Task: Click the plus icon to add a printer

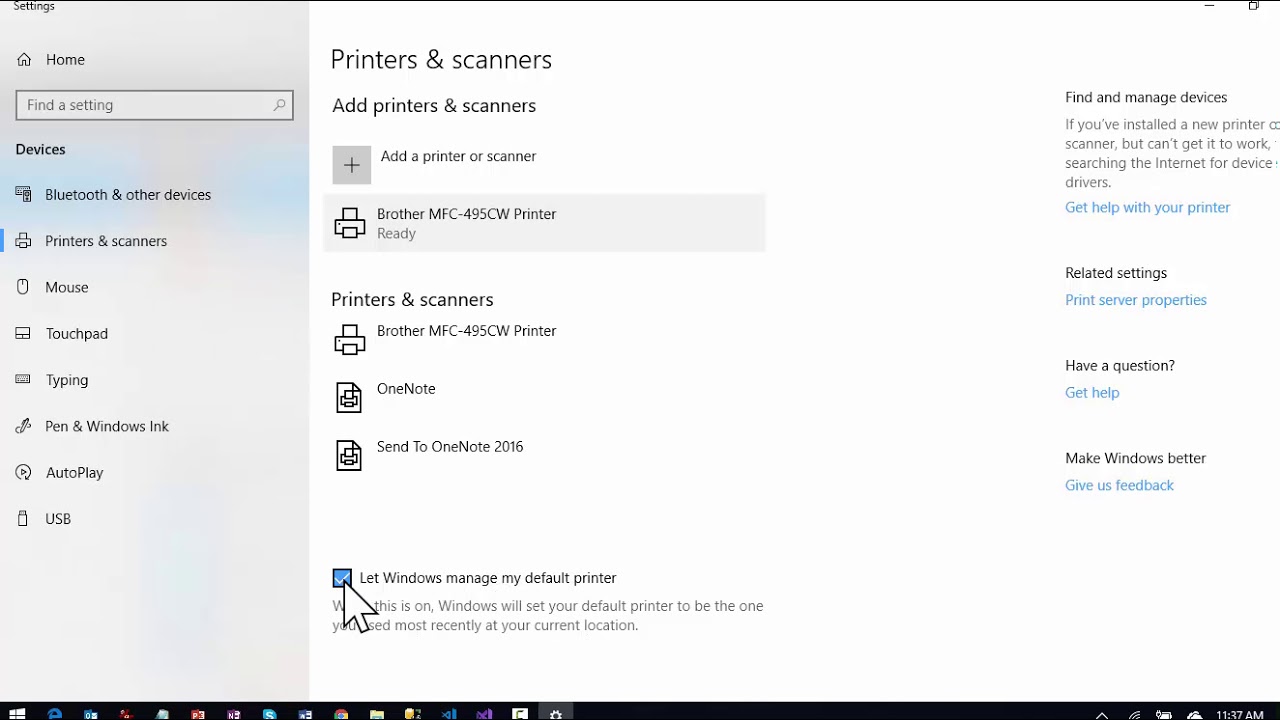Action: click(351, 165)
